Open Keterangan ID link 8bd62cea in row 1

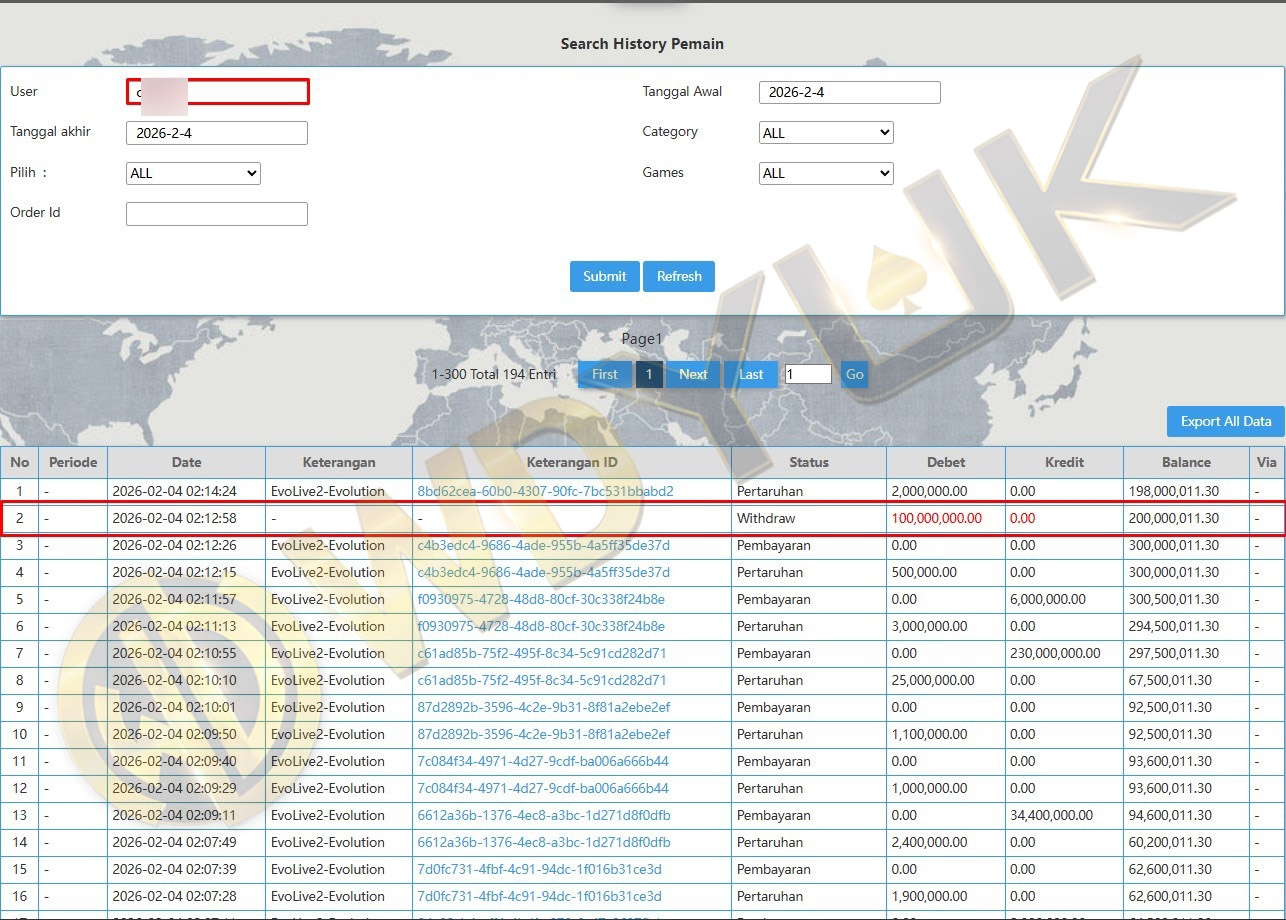tap(545, 491)
